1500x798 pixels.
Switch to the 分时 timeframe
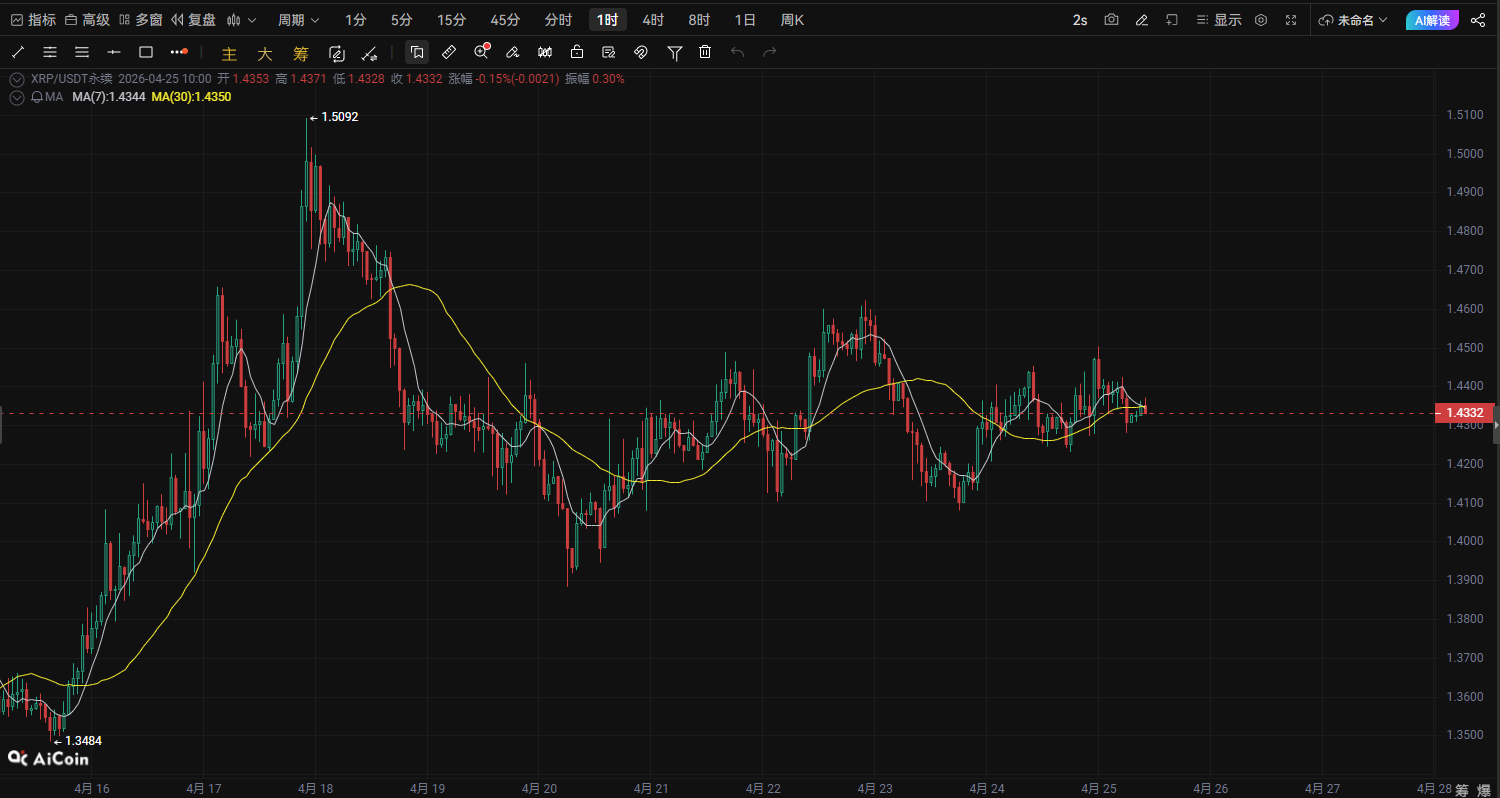coord(558,20)
